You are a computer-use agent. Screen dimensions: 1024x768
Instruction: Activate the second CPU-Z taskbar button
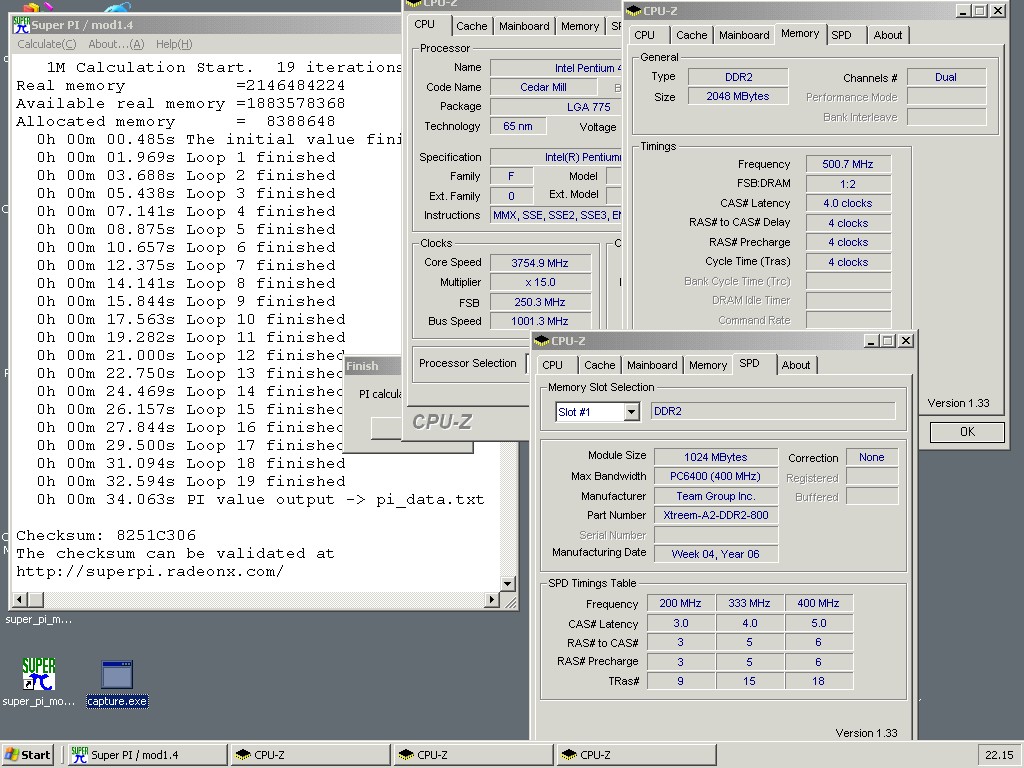point(474,755)
